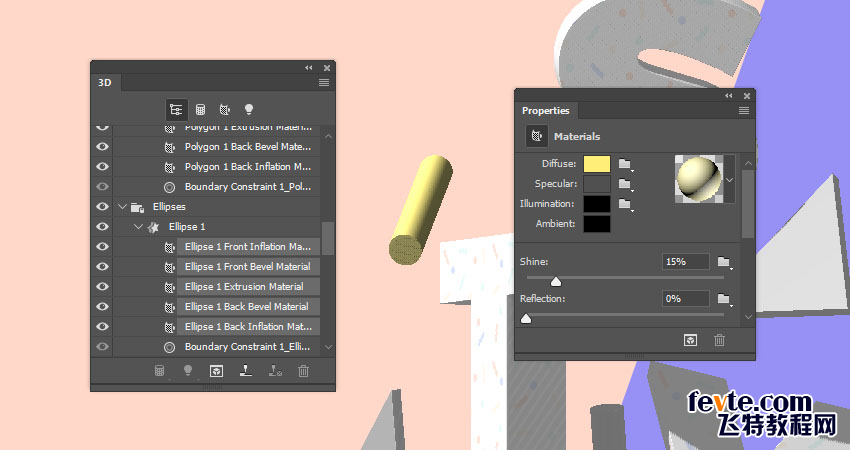850x450 pixels.
Task: Click the Shine slider handle
Action: coord(556,281)
